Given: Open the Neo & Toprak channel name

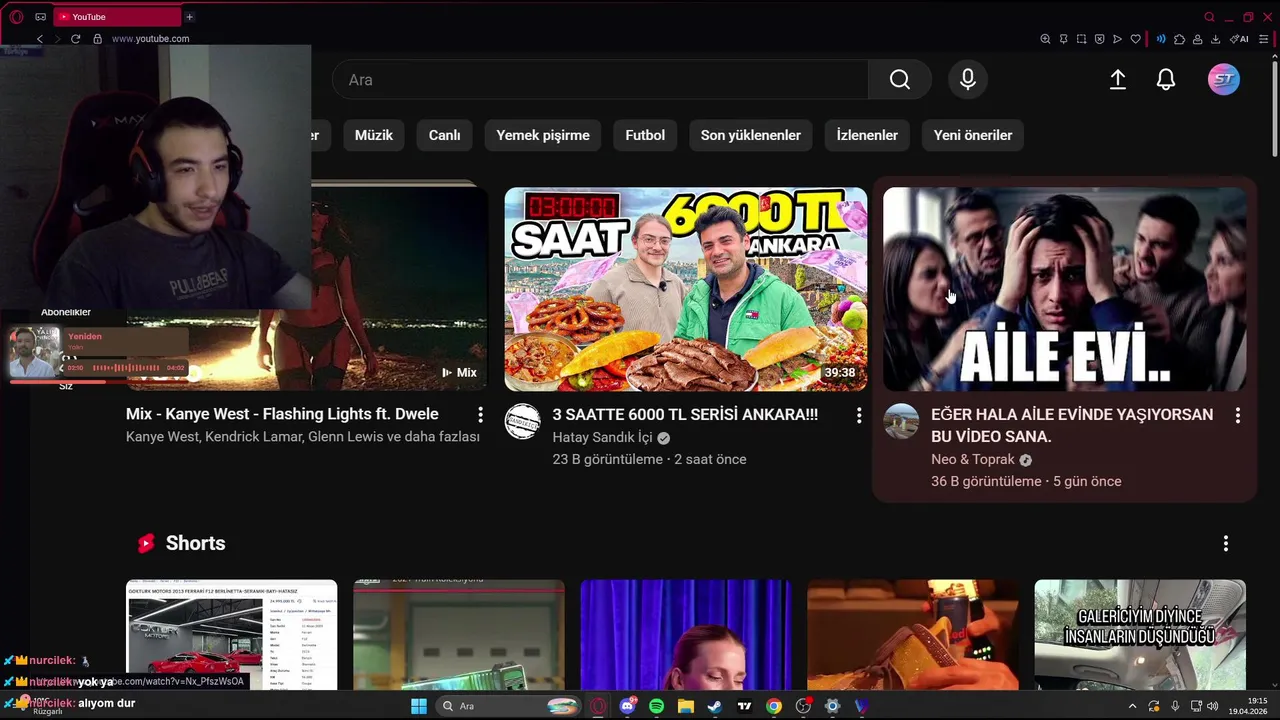Looking at the screenshot, I should tap(973, 460).
